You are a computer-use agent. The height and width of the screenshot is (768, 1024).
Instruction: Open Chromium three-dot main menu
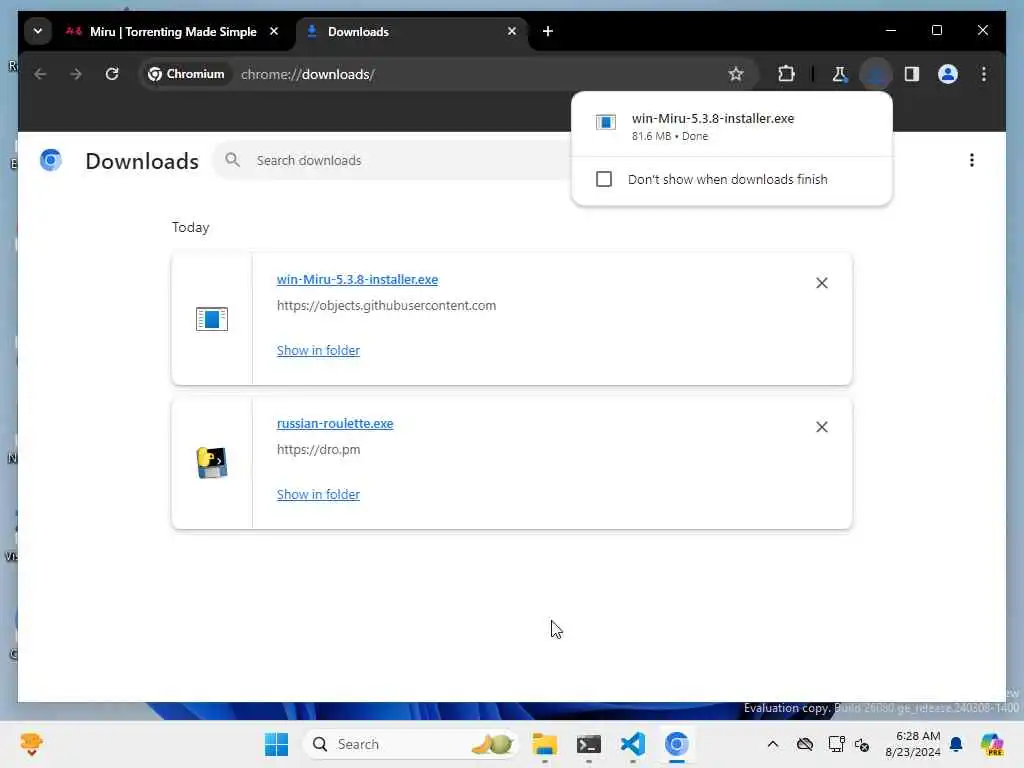click(984, 74)
